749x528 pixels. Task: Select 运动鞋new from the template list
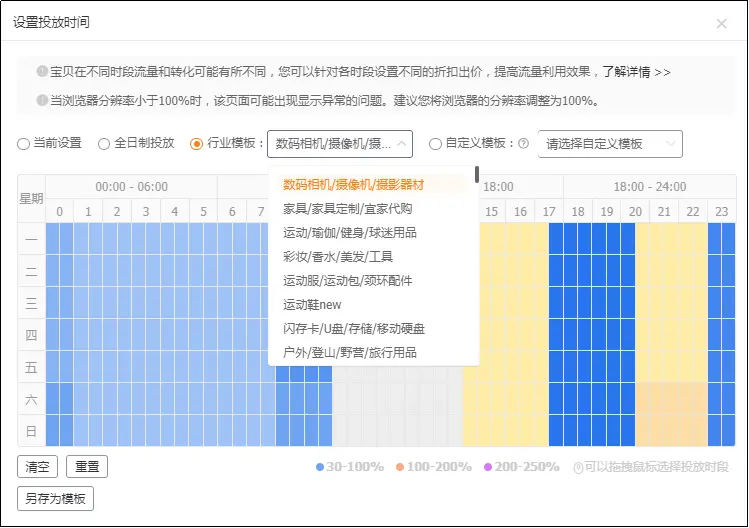tap(312, 305)
